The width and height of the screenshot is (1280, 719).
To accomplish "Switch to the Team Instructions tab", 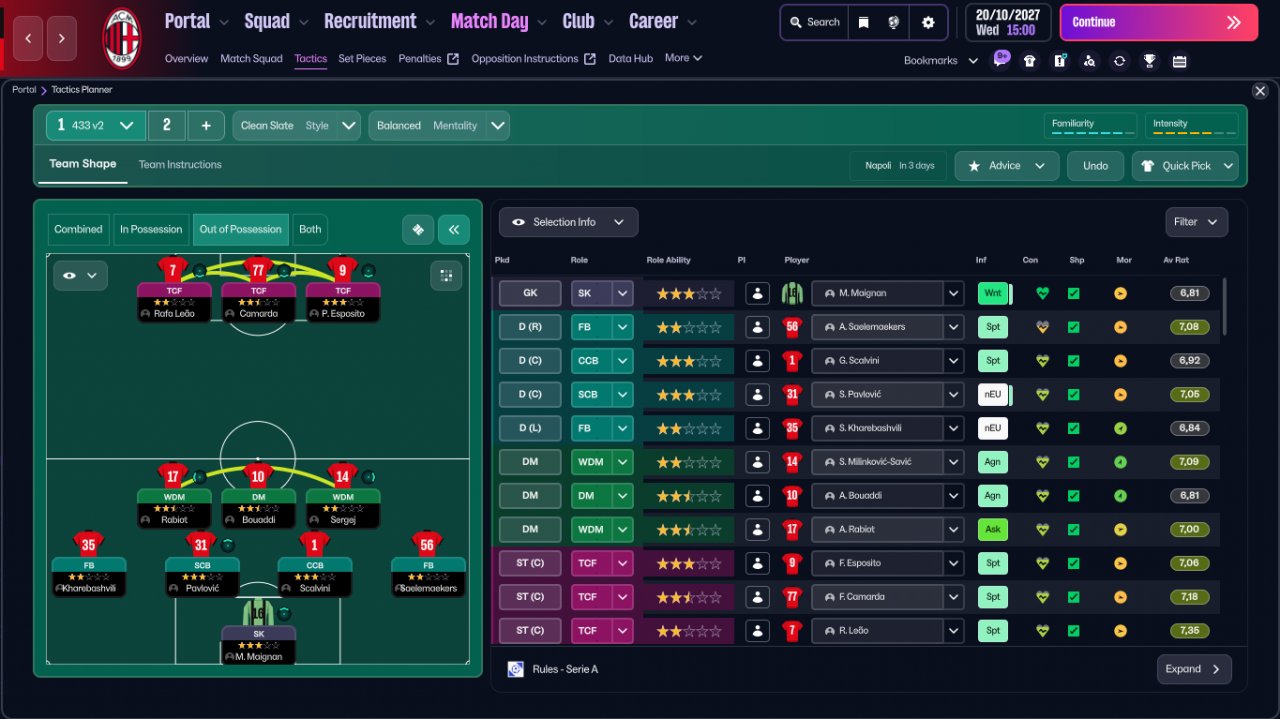I will coord(180,165).
